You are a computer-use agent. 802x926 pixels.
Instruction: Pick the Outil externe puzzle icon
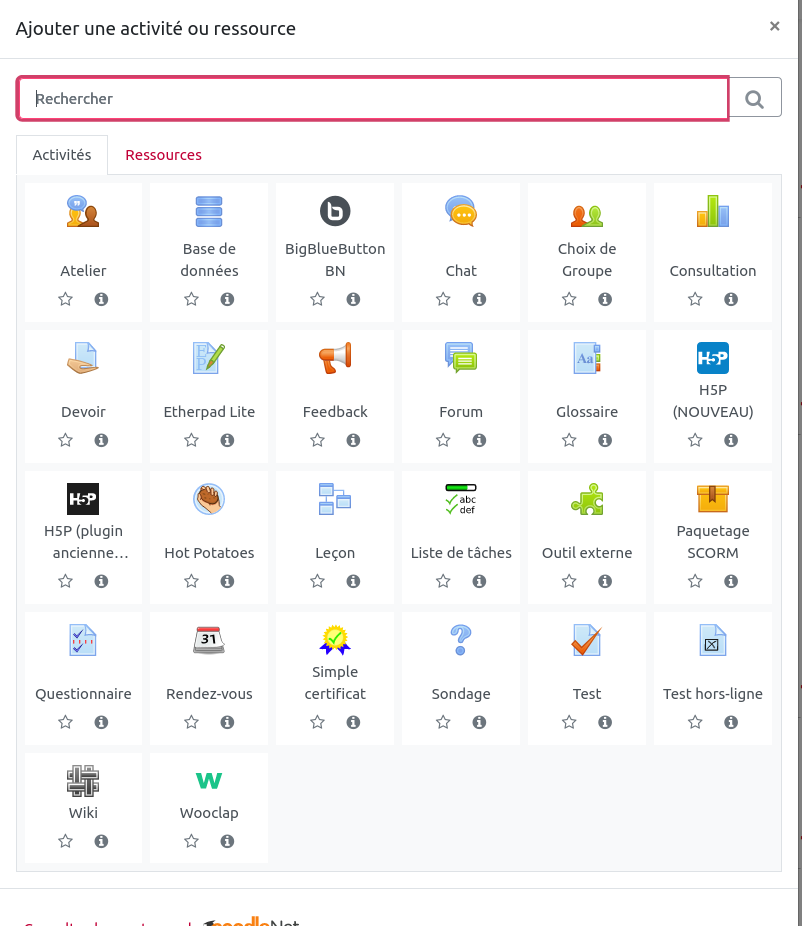tap(587, 498)
